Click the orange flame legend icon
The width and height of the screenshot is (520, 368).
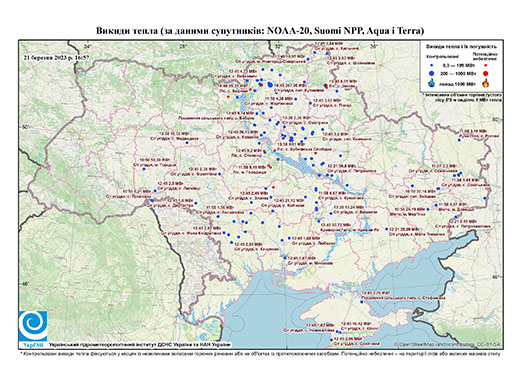[x=485, y=83]
